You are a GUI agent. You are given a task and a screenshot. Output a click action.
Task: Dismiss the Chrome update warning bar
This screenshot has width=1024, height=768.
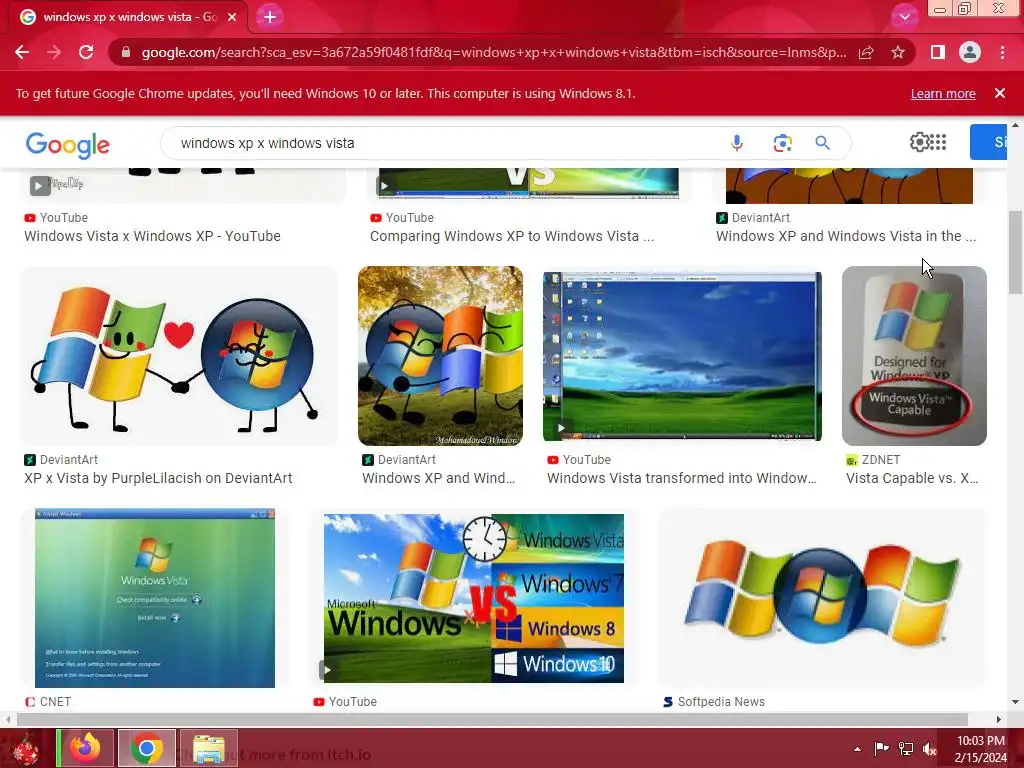click(x=1000, y=93)
